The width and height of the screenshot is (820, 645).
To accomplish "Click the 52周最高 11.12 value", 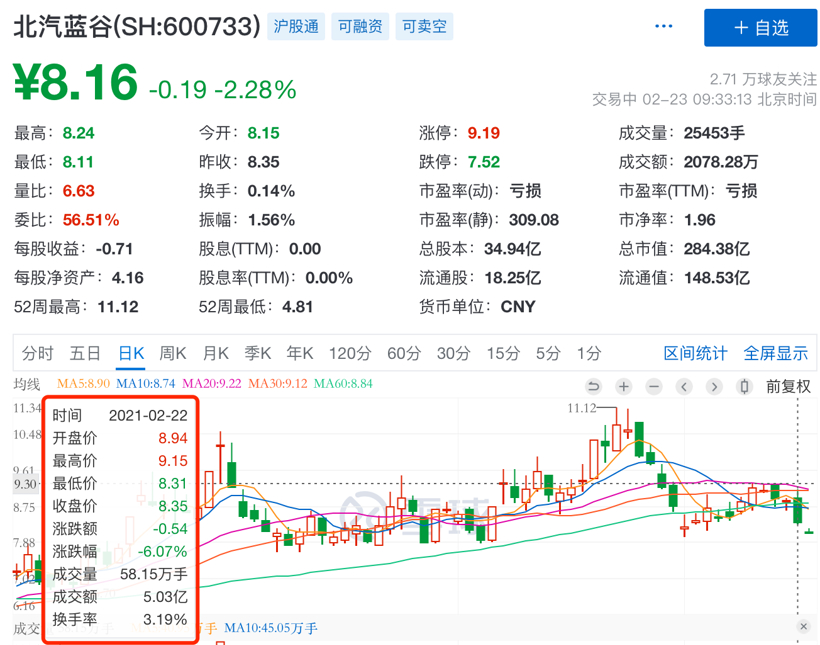I will click(118, 307).
